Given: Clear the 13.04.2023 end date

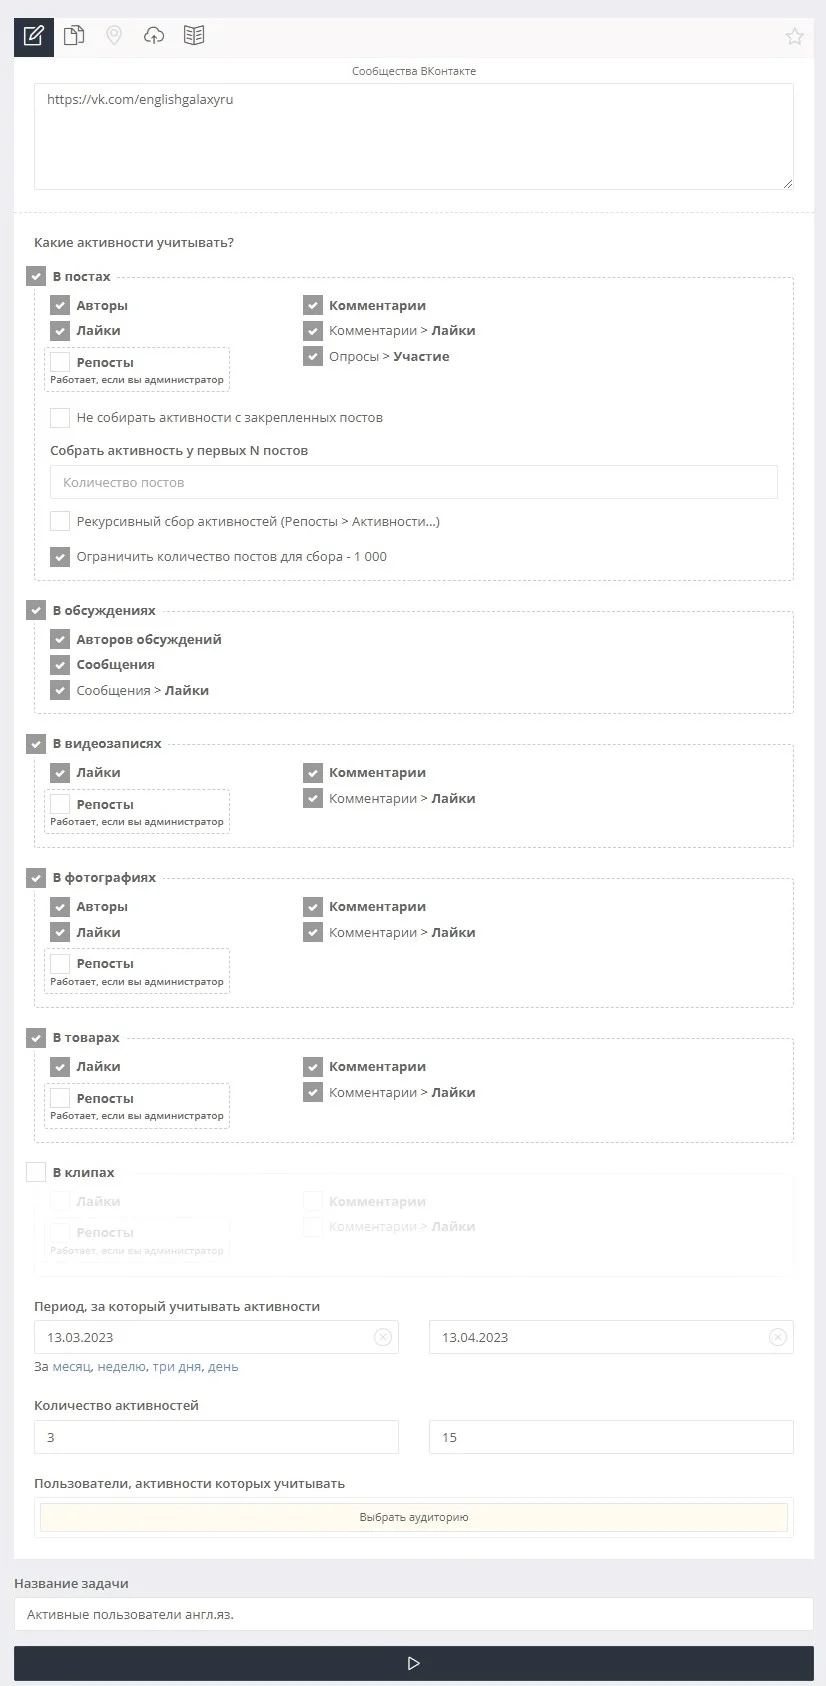Looking at the screenshot, I should coord(778,1337).
